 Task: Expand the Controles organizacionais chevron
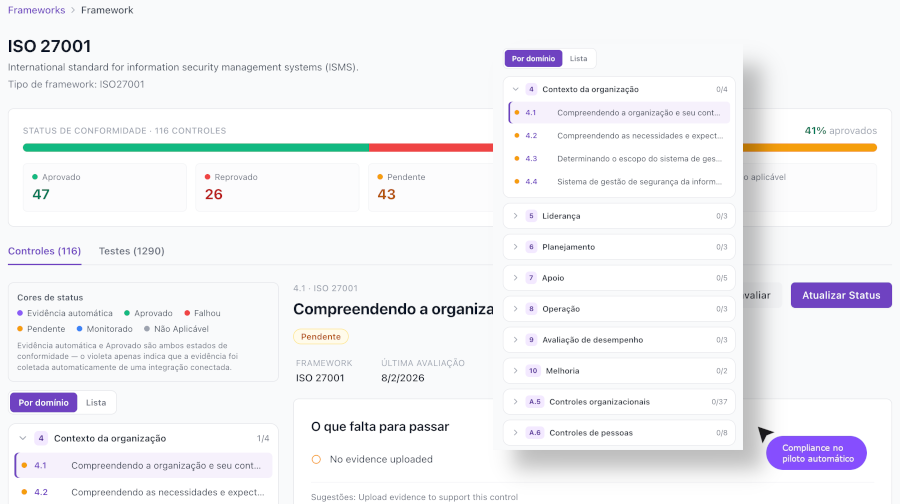pos(515,402)
